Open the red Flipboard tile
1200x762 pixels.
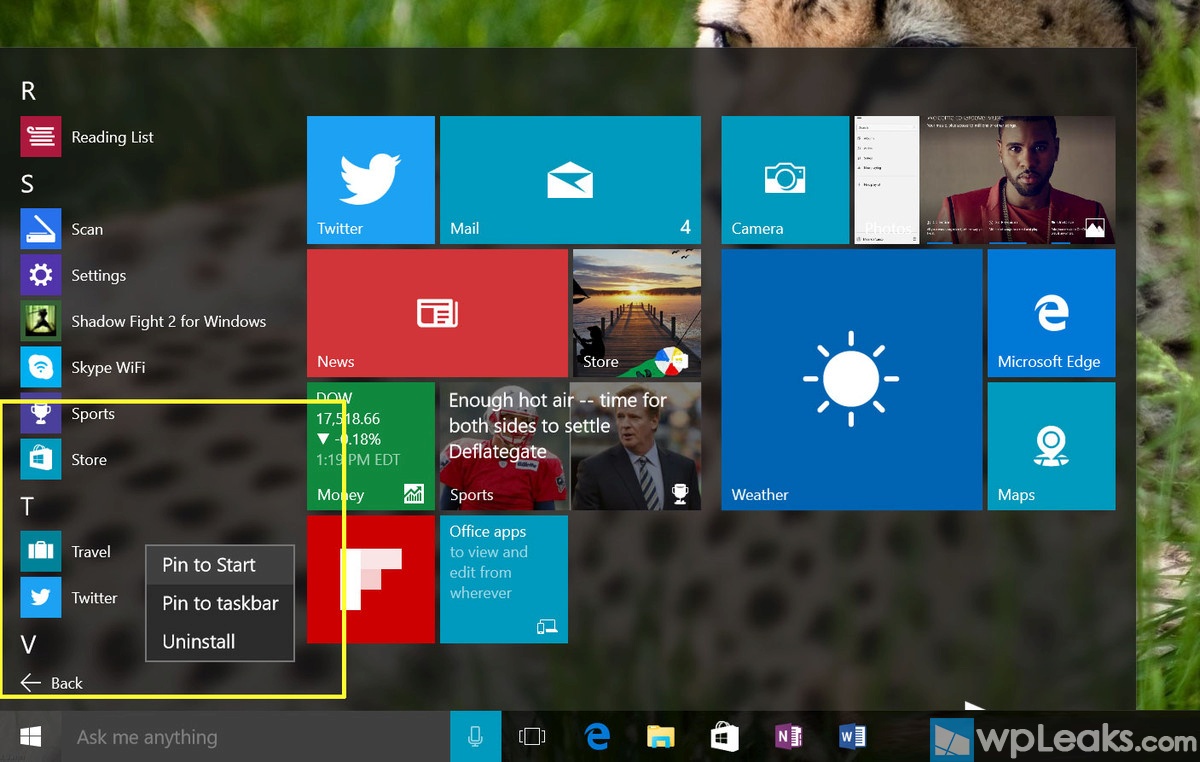tap(371, 579)
